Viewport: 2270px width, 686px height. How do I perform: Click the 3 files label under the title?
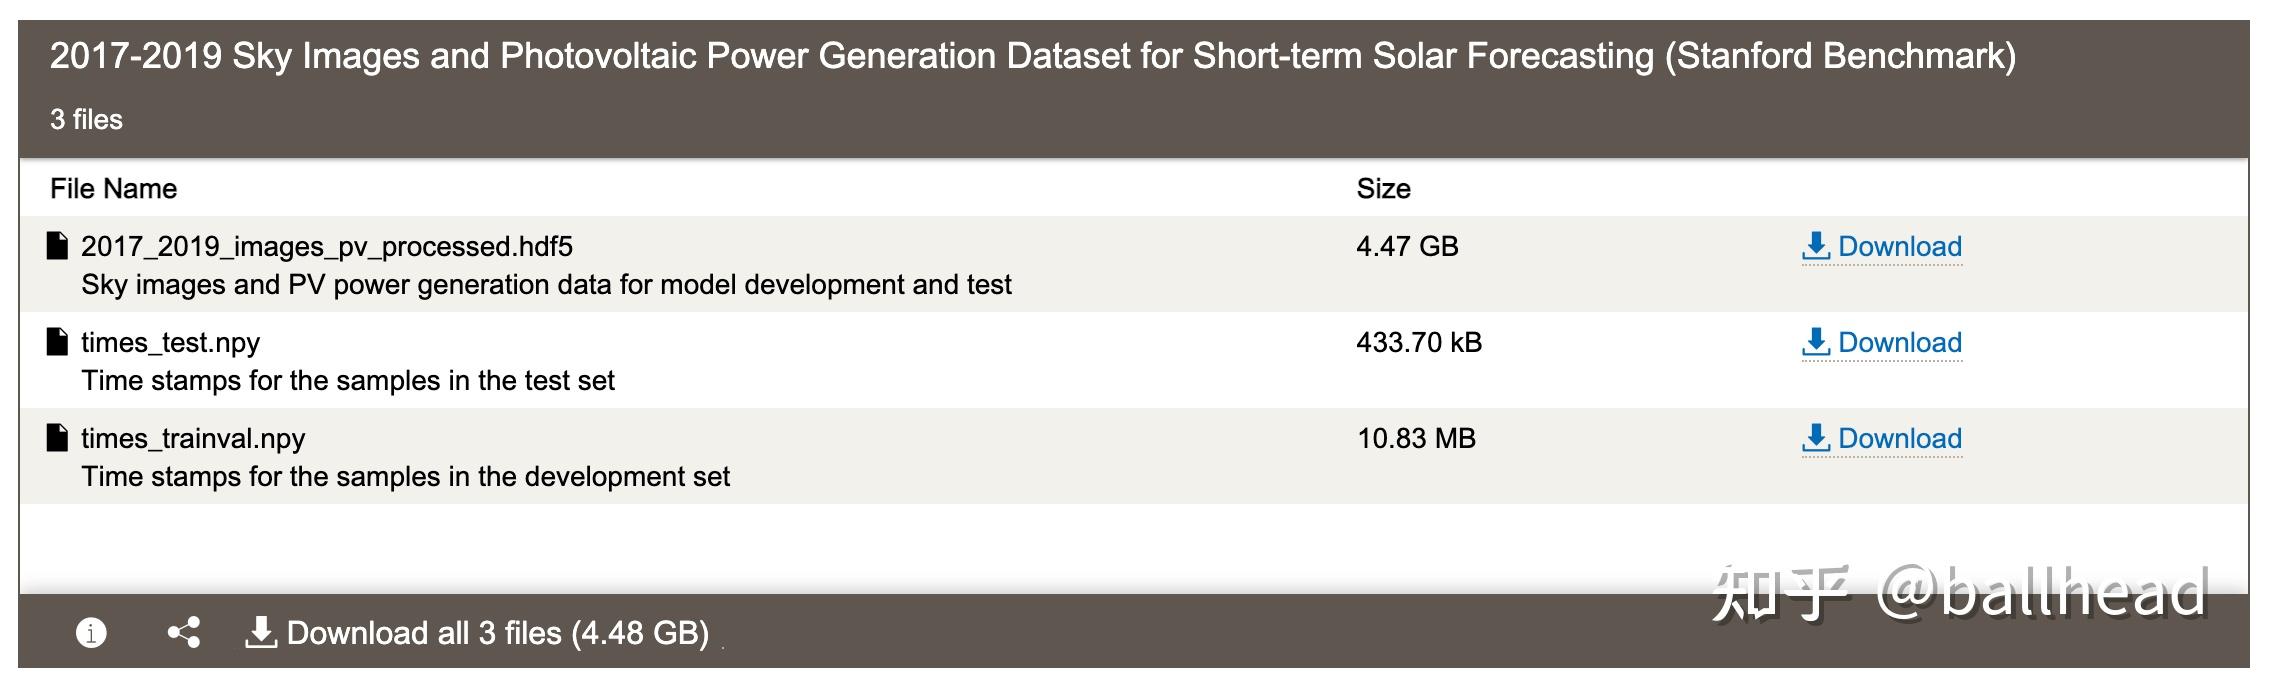tap(85, 119)
